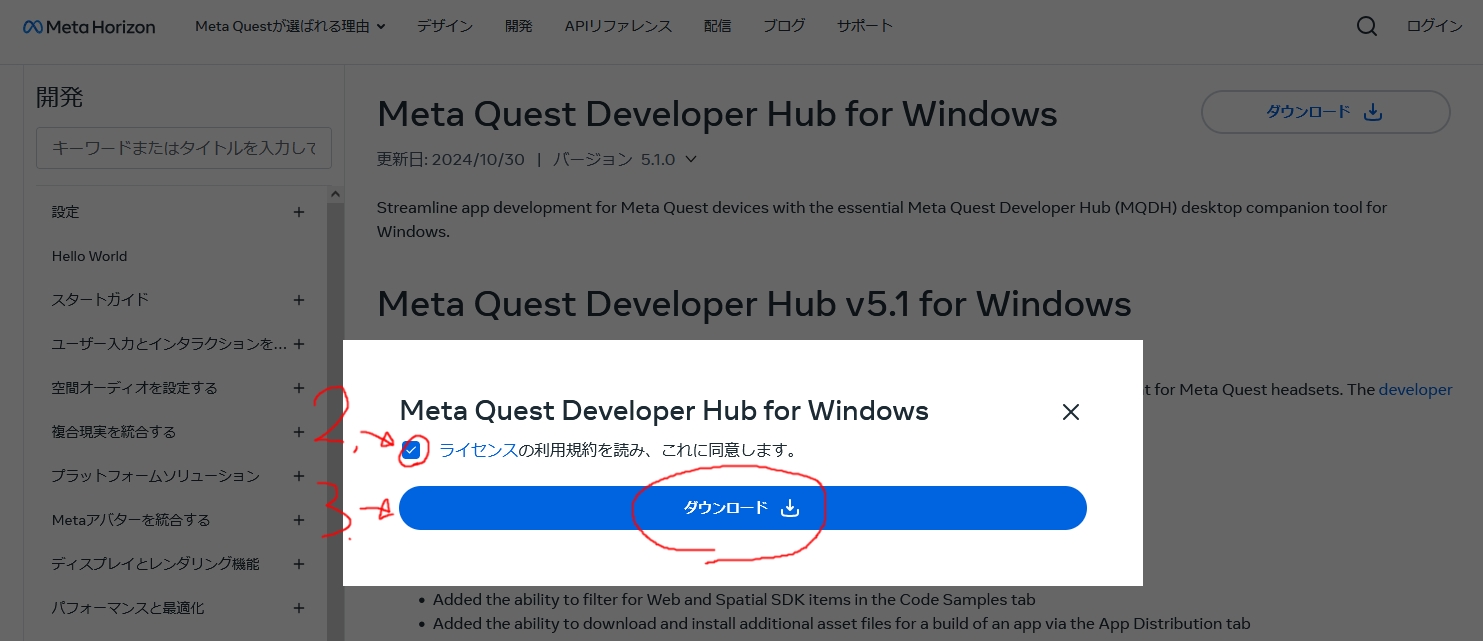Click the download arrow icon in the header button
This screenshot has width=1483, height=641.
[x=1373, y=112]
